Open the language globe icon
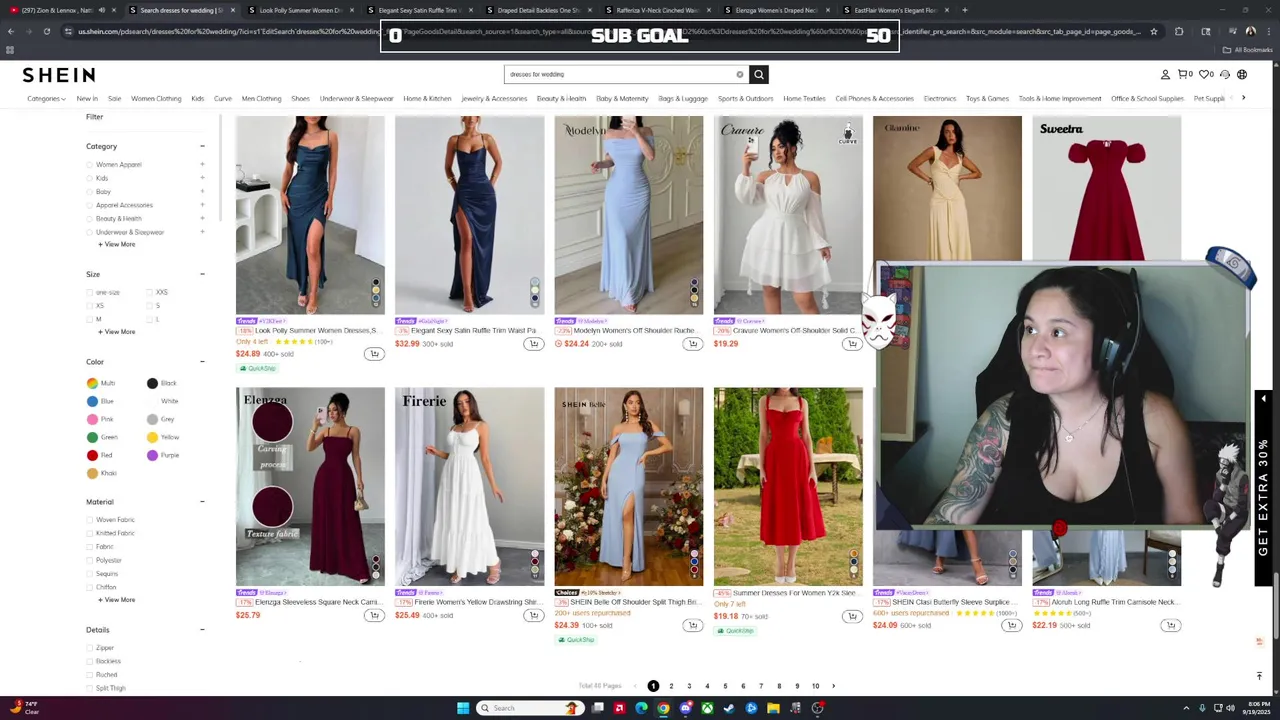1280x720 pixels. (1242, 74)
